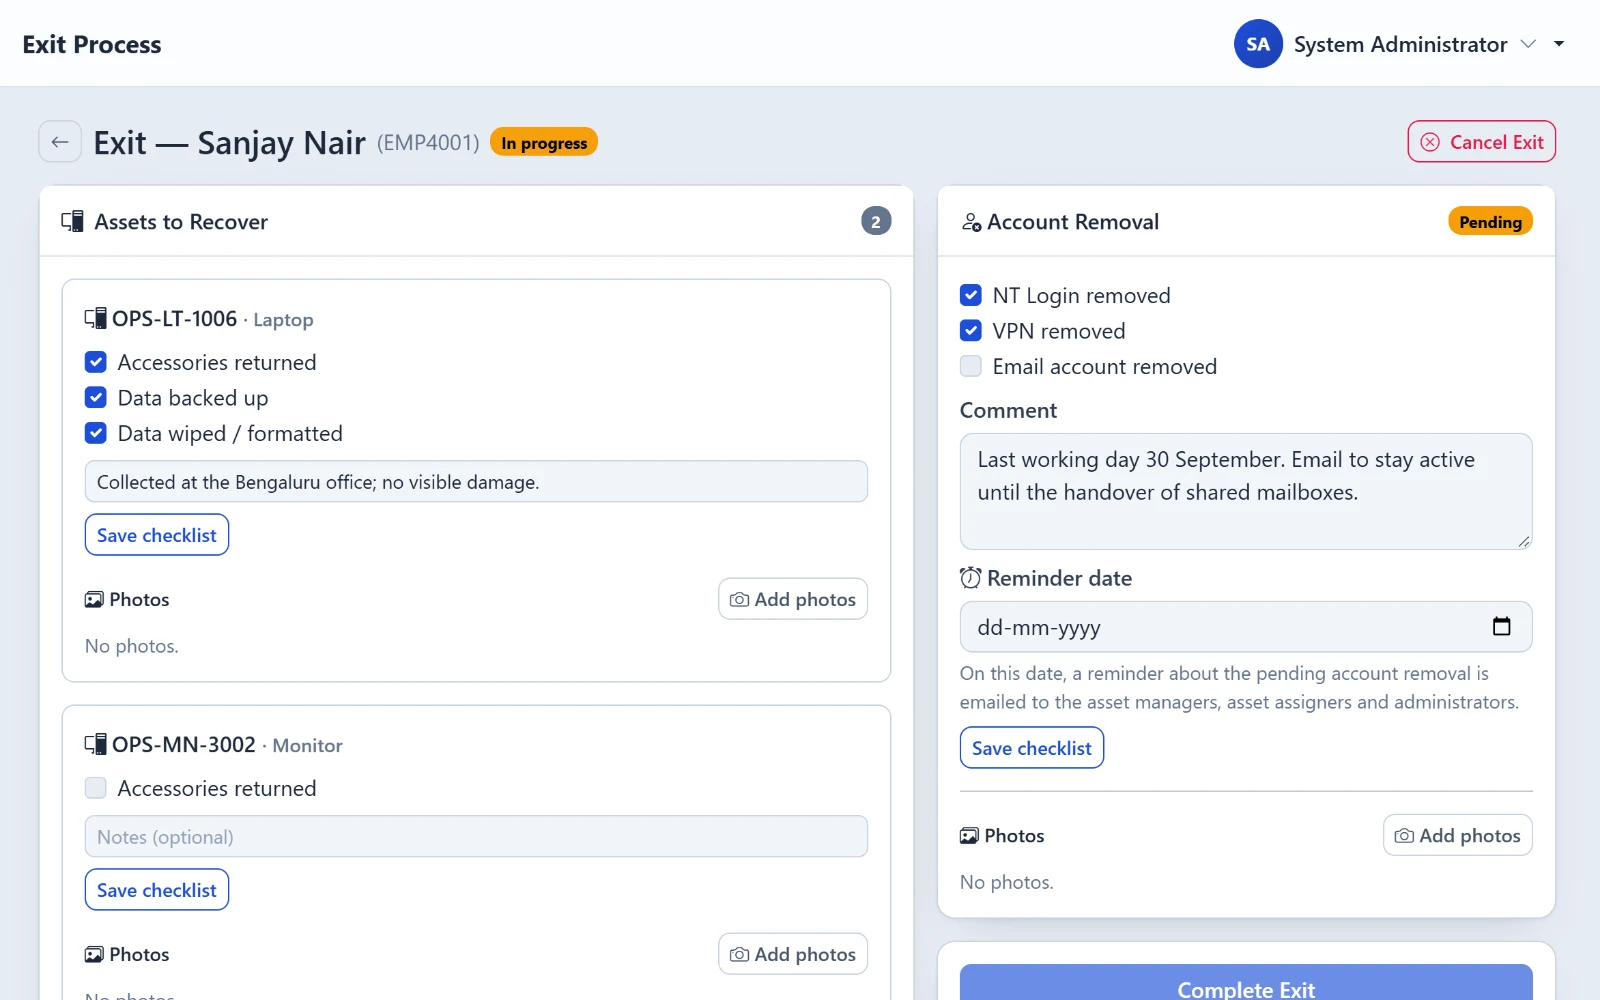Focus the OPS-MN-3002 Notes (optional) field
1600x1000 pixels.
(476, 837)
